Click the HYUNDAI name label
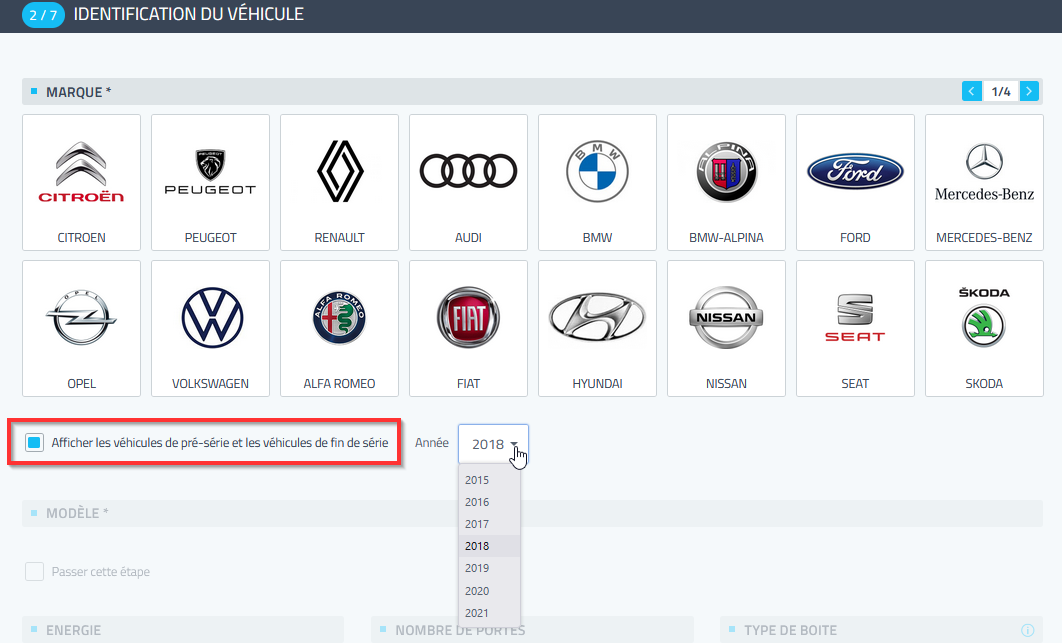Image resolution: width=1062 pixels, height=643 pixels. click(597, 383)
